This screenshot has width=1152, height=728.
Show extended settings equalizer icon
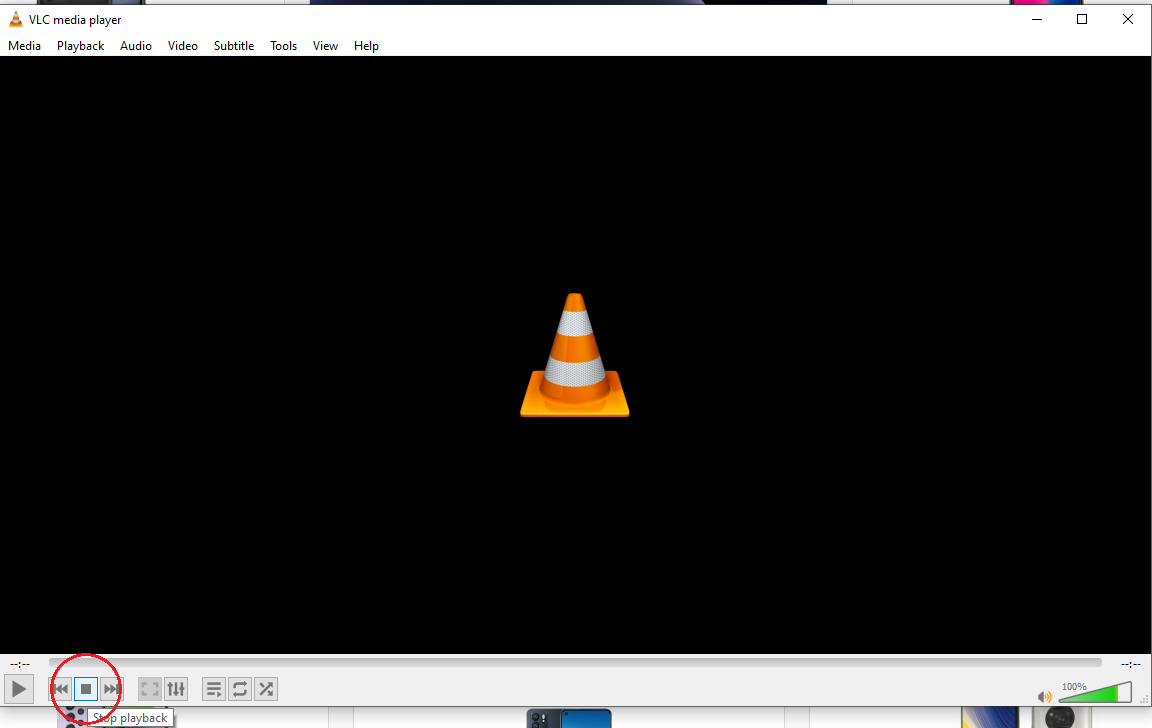(176, 689)
